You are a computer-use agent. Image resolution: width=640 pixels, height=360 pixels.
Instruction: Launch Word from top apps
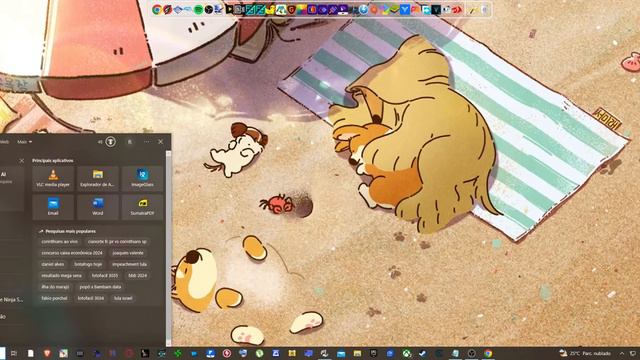point(98,207)
